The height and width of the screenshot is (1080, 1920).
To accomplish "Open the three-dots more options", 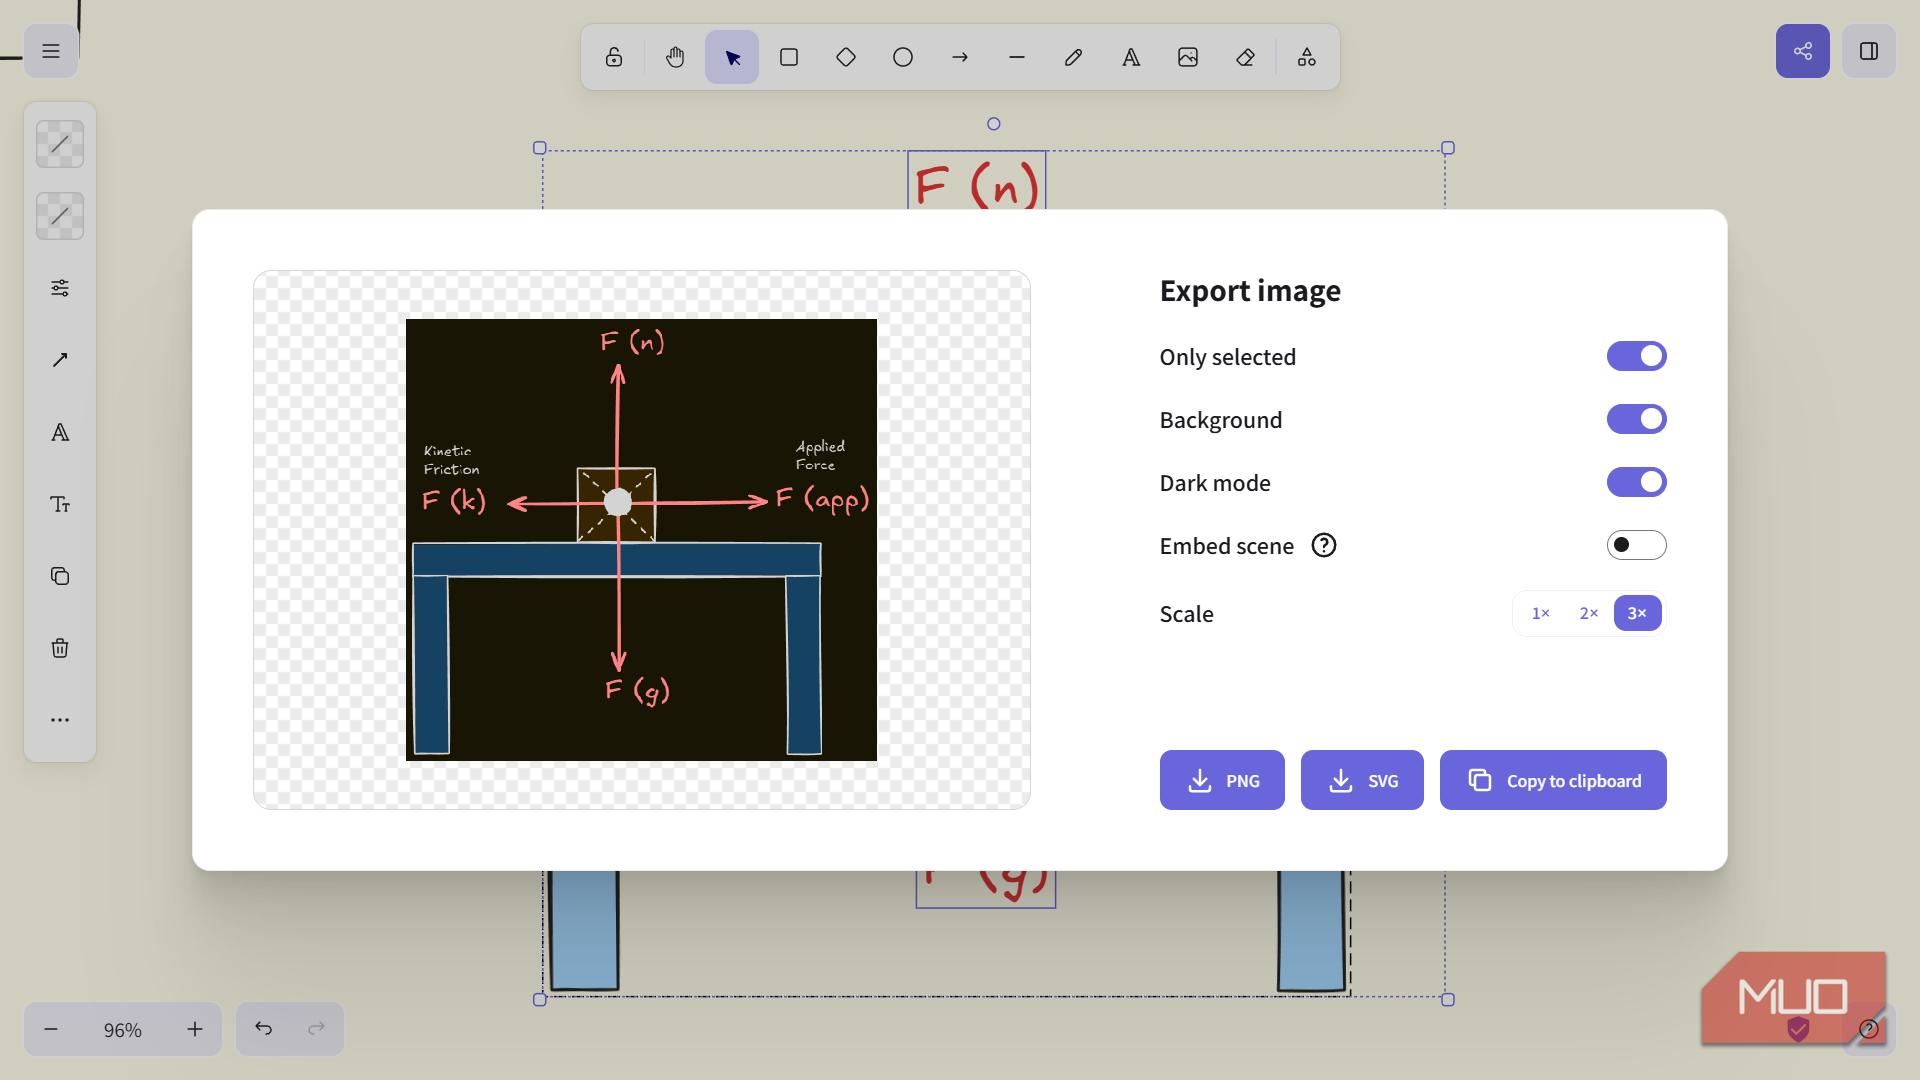I will [60, 720].
